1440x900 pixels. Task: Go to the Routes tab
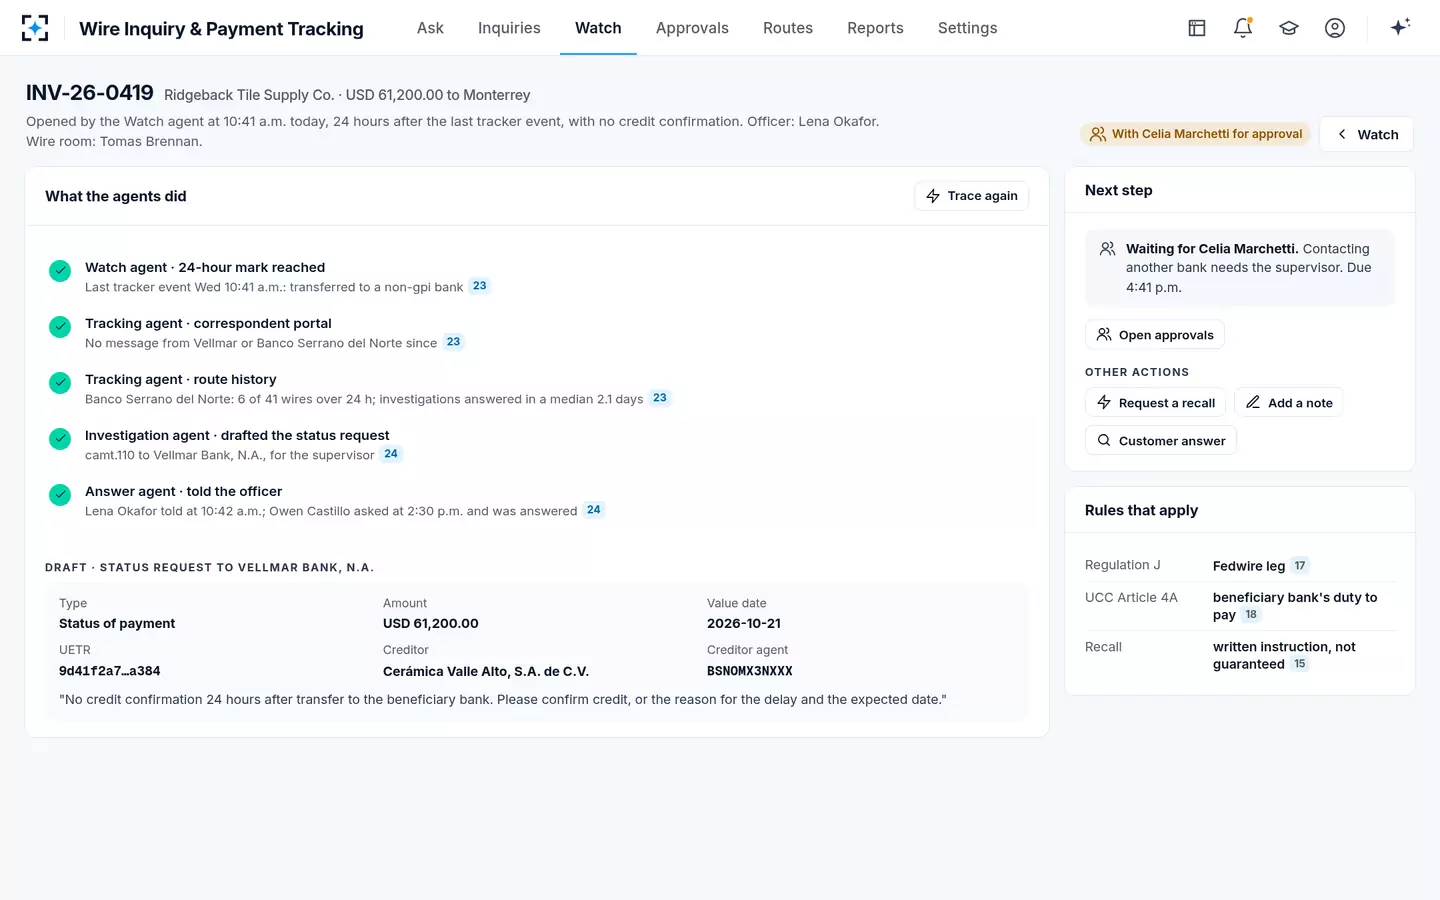point(788,28)
